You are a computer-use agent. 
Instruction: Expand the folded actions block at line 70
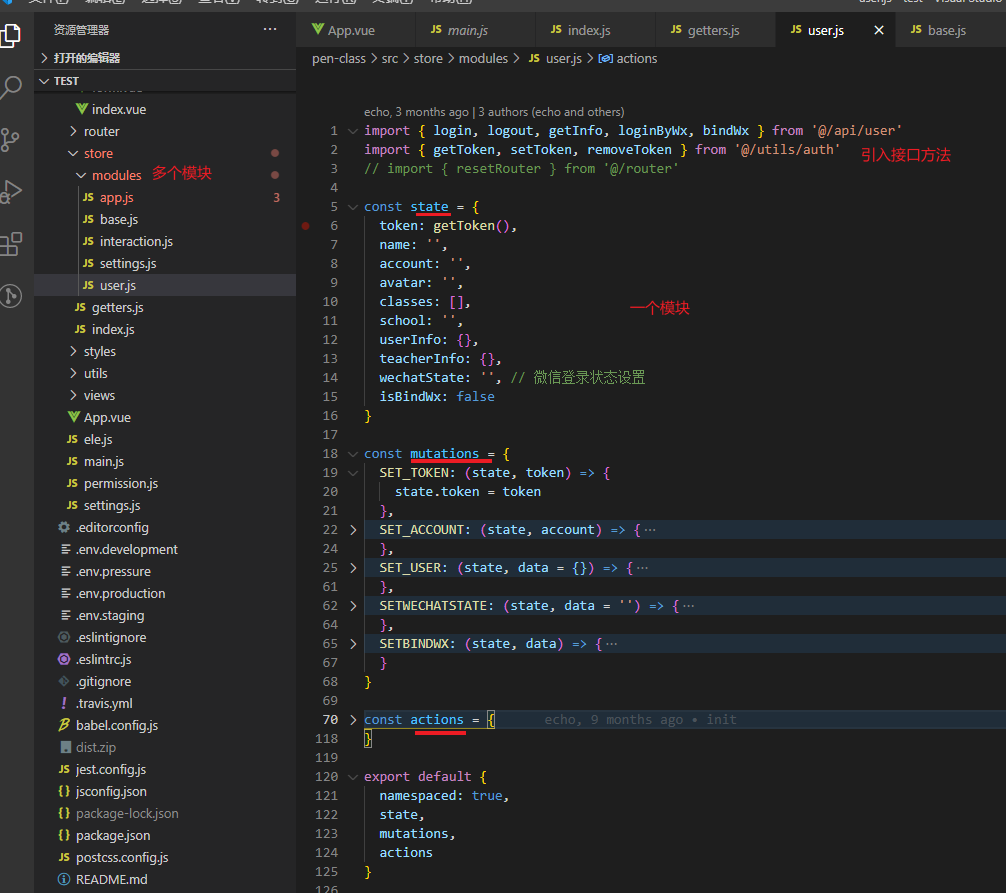click(x=352, y=720)
